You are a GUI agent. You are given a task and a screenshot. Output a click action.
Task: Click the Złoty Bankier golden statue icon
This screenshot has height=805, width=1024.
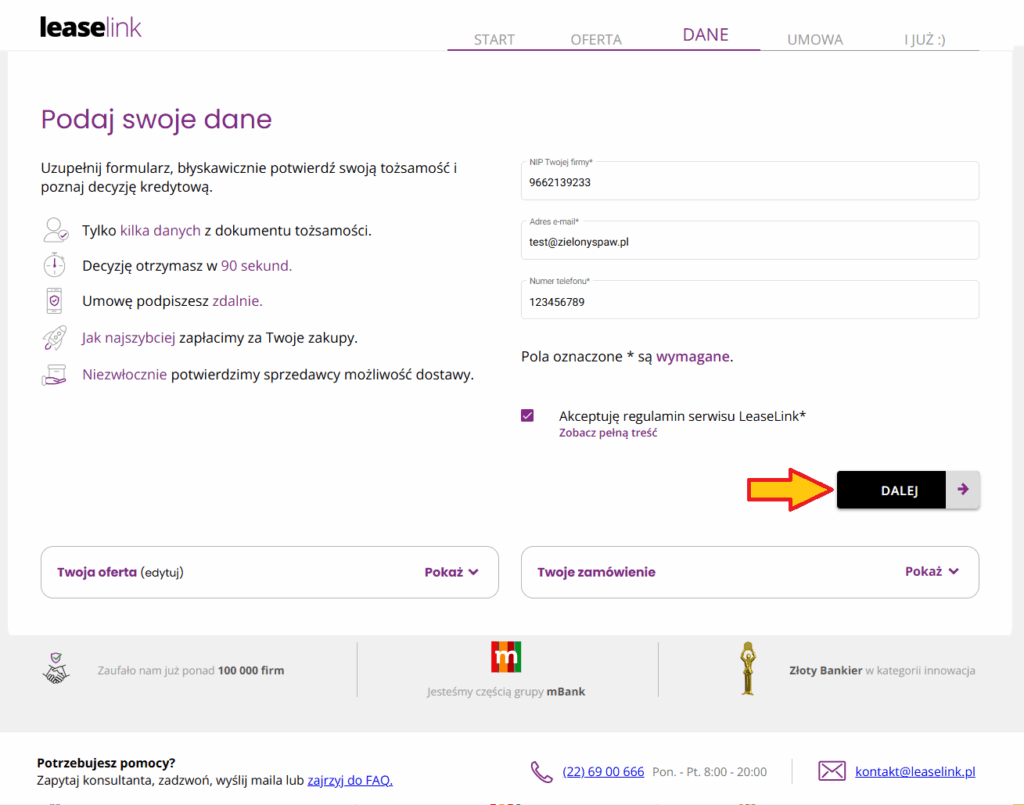tap(747, 669)
